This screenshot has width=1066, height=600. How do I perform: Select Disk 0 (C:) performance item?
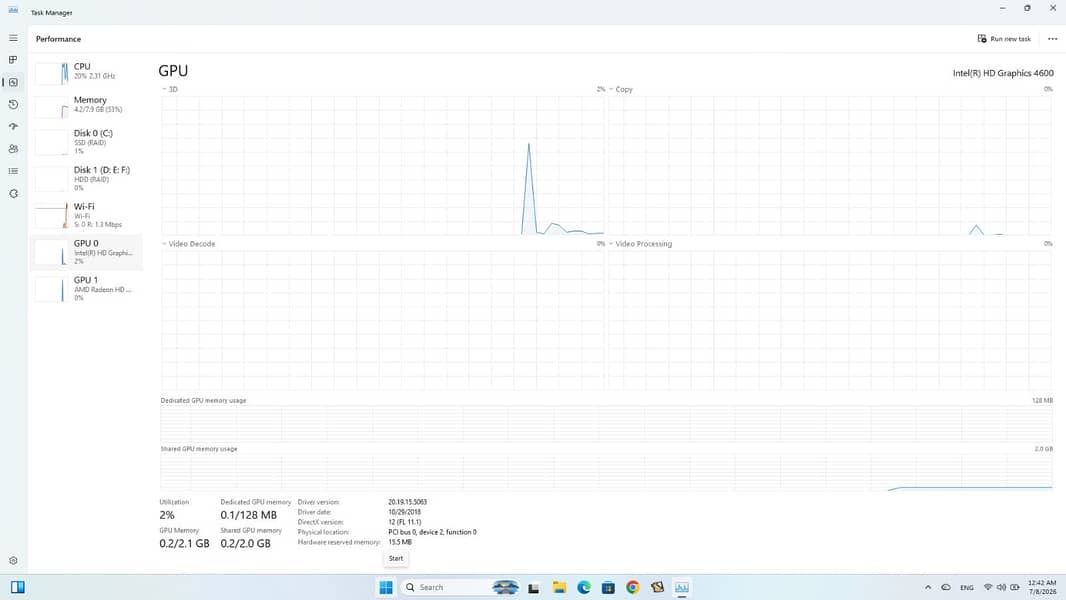point(86,141)
